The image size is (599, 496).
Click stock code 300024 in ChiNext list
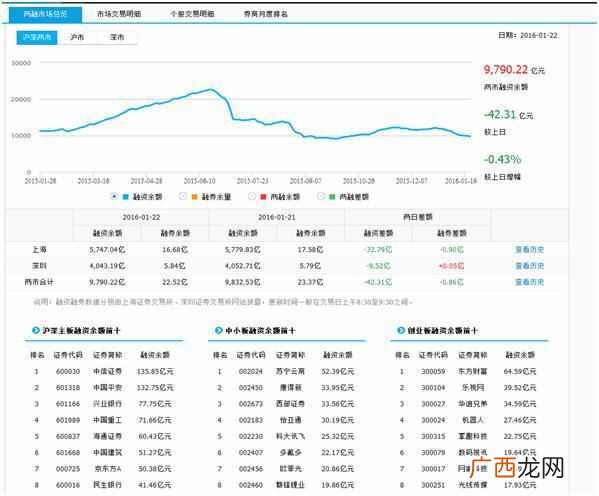pyautogui.click(x=433, y=420)
